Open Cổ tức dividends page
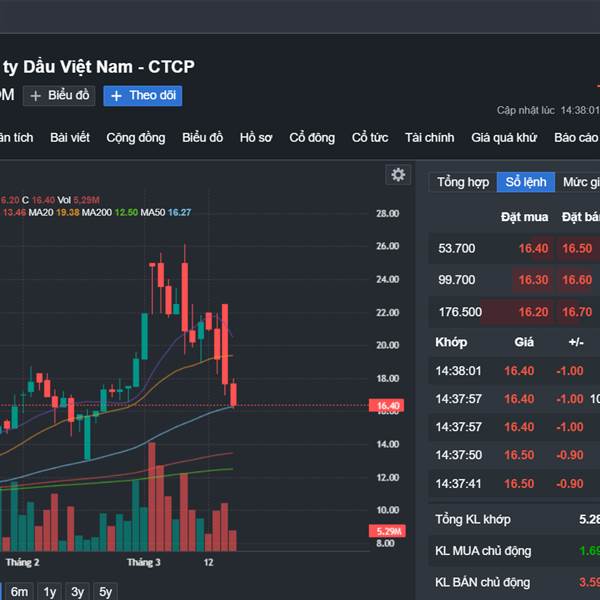Image resolution: width=600 pixels, height=600 pixels. coord(370,137)
